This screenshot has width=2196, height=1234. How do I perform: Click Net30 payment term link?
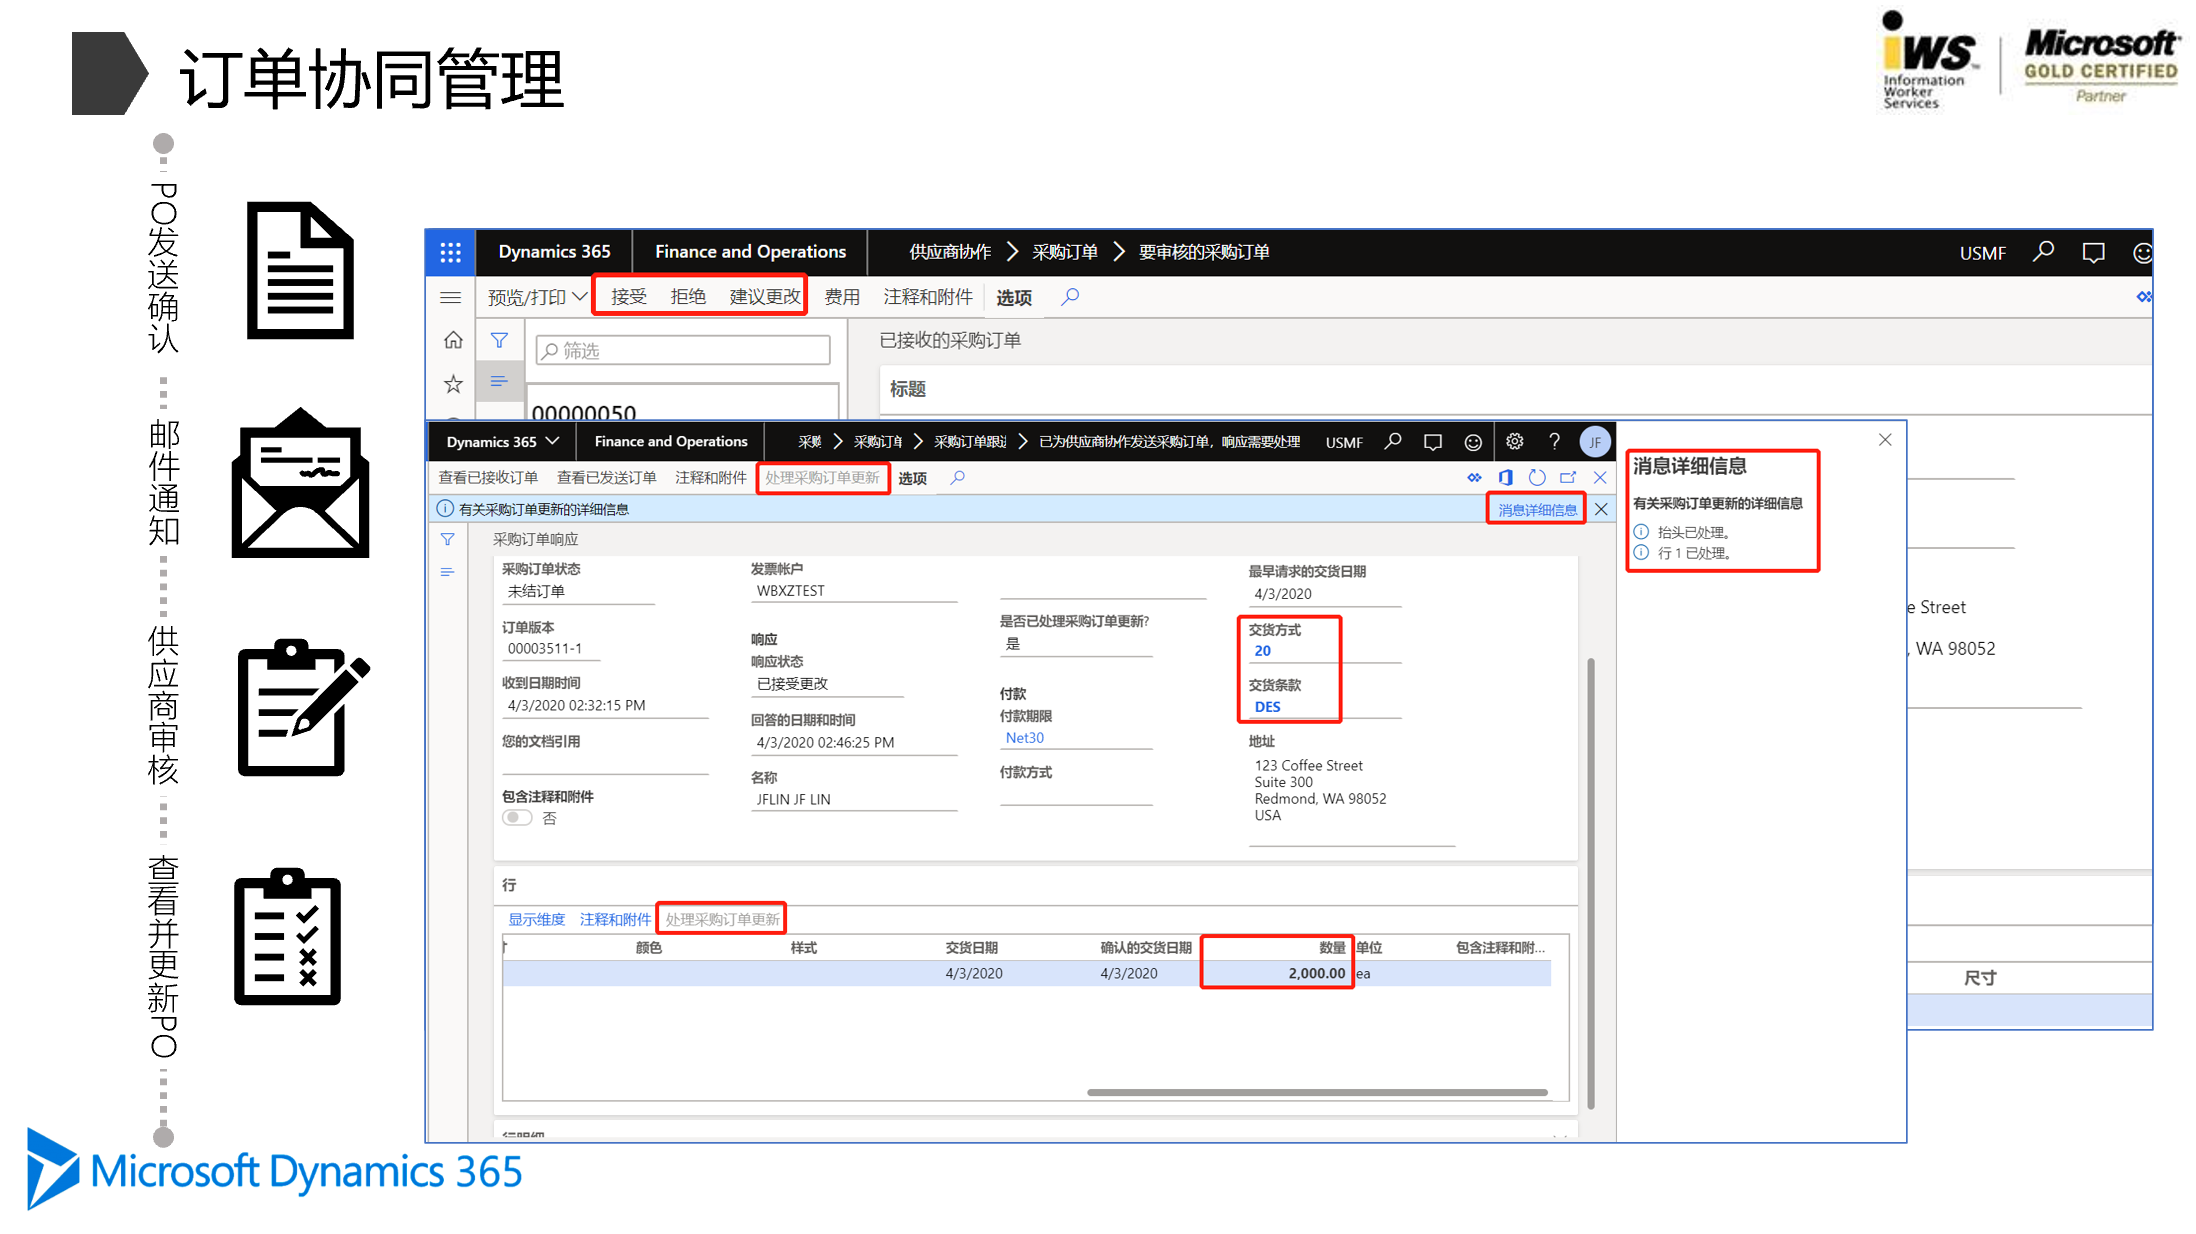click(x=1025, y=738)
